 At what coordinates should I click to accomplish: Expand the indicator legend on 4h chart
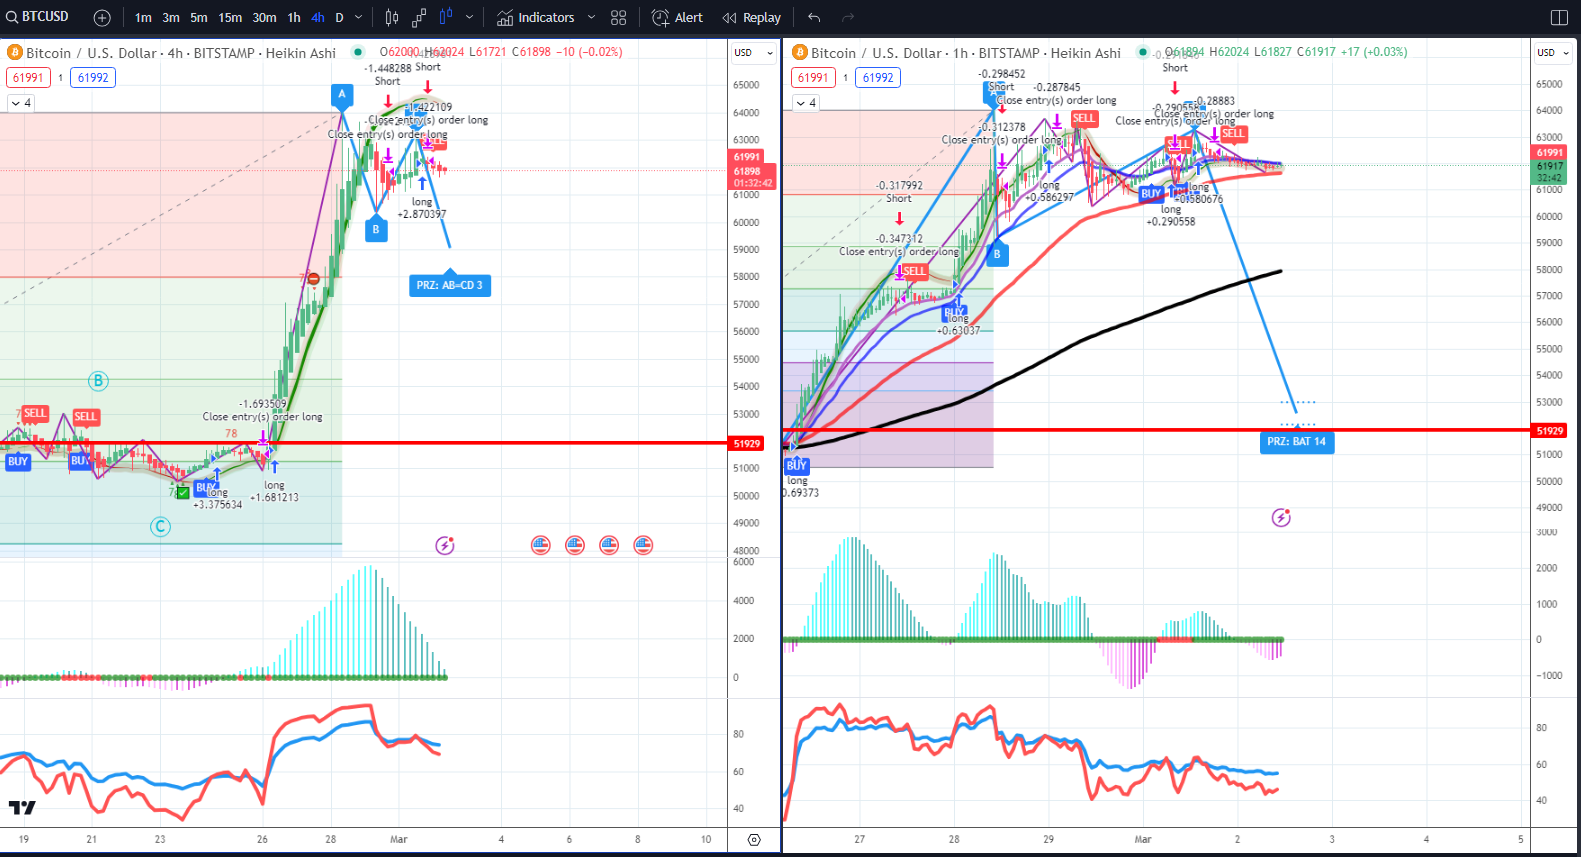pyautogui.click(x=21, y=103)
